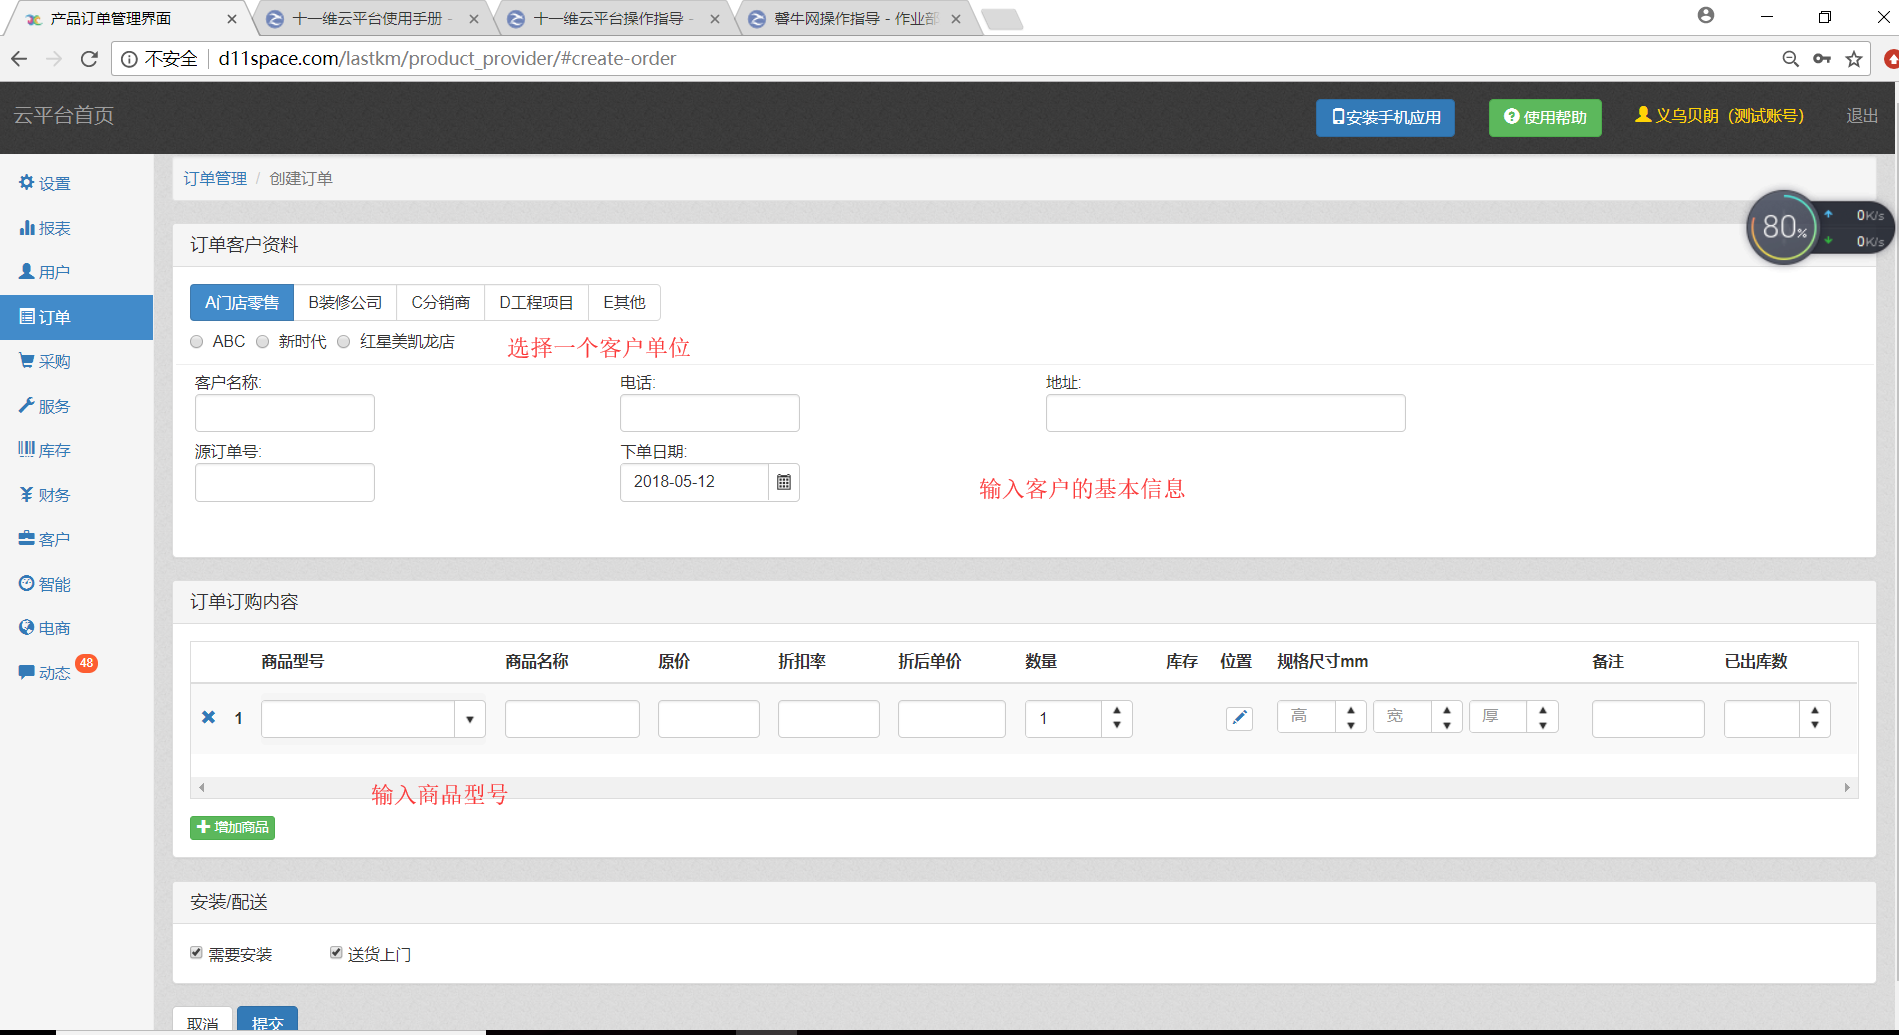This screenshot has height=1035, width=1899.
Task: Click the browser address bar URL
Action: click(x=447, y=59)
